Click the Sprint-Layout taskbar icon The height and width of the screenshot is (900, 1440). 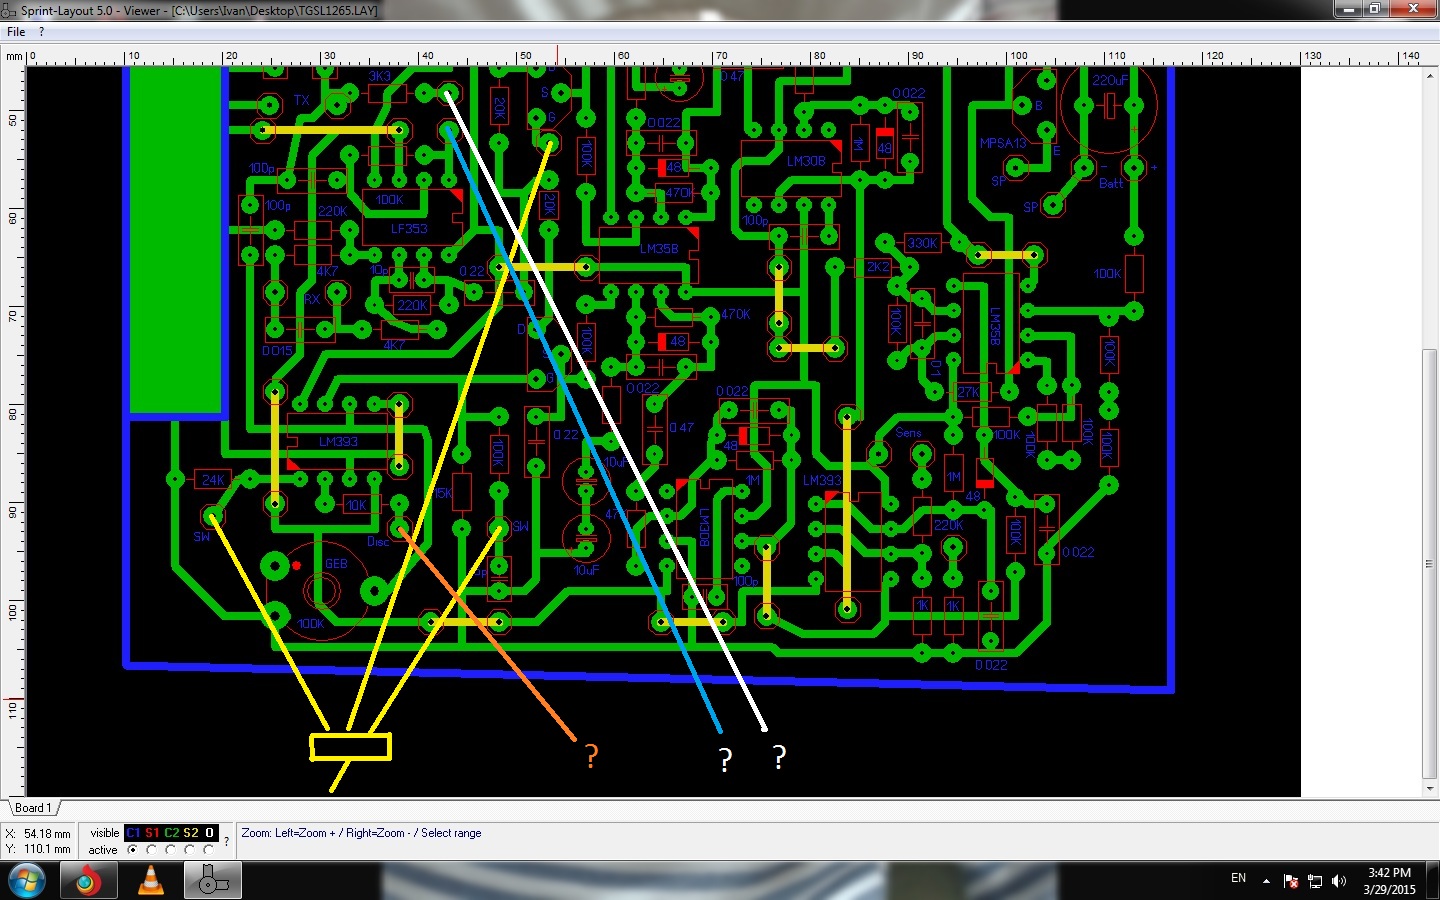212,881
